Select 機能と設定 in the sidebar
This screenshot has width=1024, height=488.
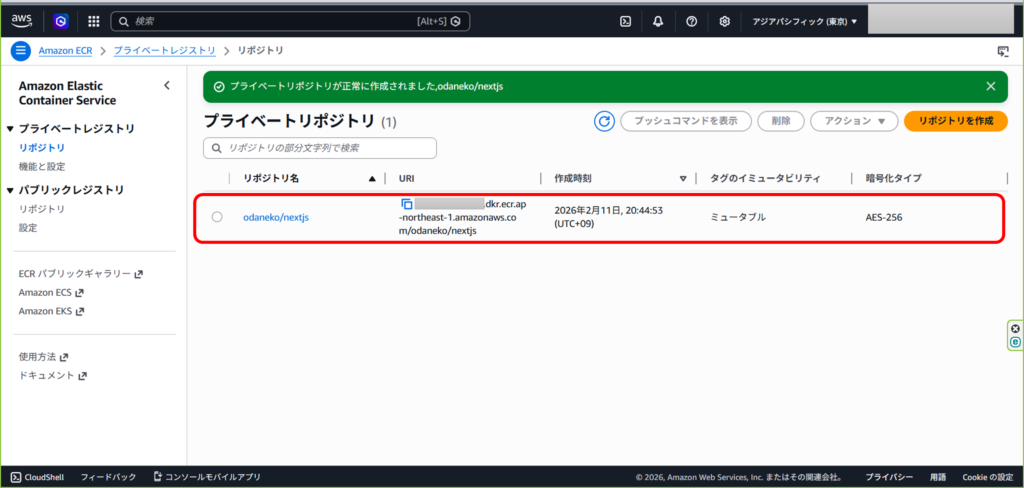tap(42, 166)
